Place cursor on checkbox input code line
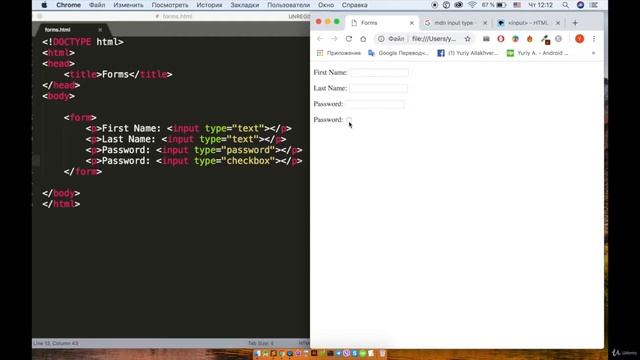Image resolution: width=640 pixels, height=360 pixels. click(194, 161)
